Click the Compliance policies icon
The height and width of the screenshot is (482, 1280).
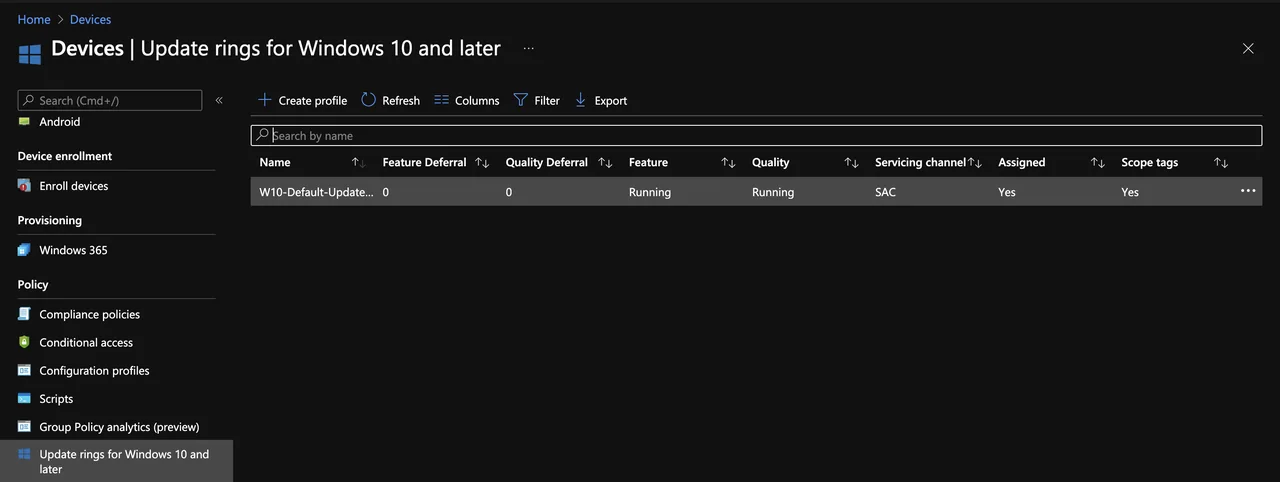(24, 314)
